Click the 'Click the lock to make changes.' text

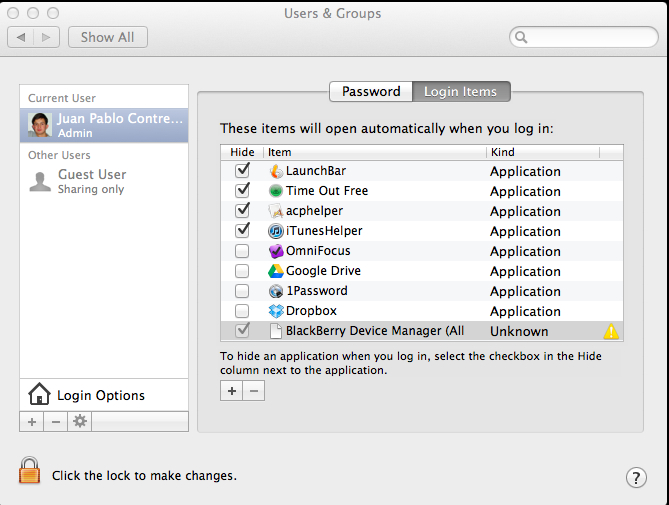click(144, 476)
